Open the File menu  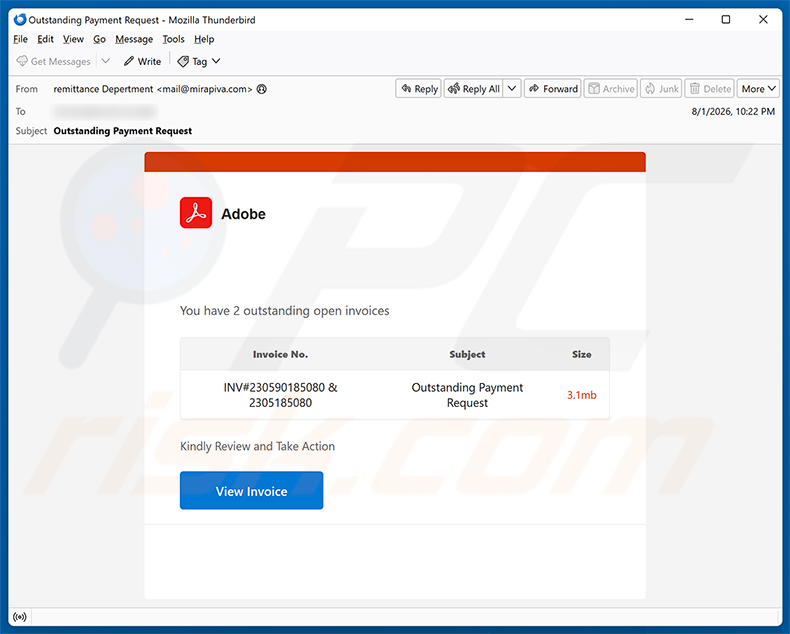(21, 39)
